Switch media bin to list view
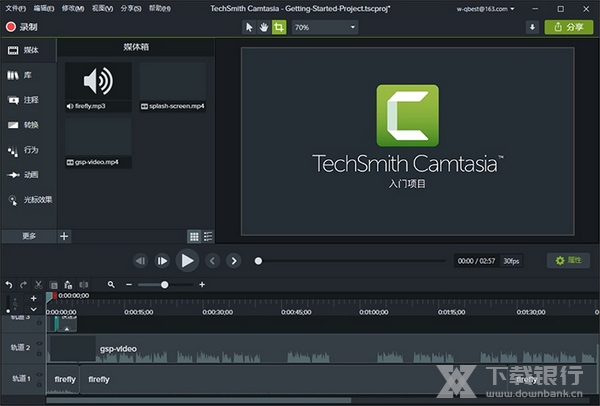The width and height of the screenshot is (600, 406). pos(208,236)
